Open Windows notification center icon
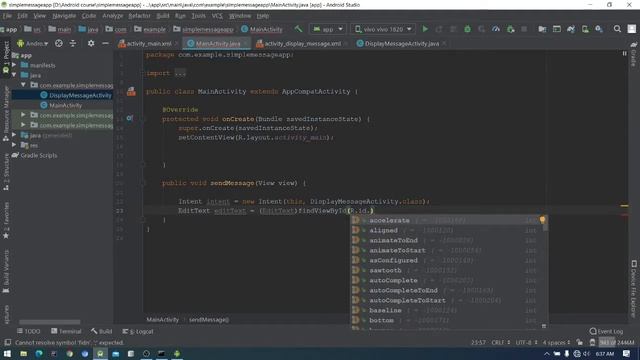640x360 pixels. [627, 353]
